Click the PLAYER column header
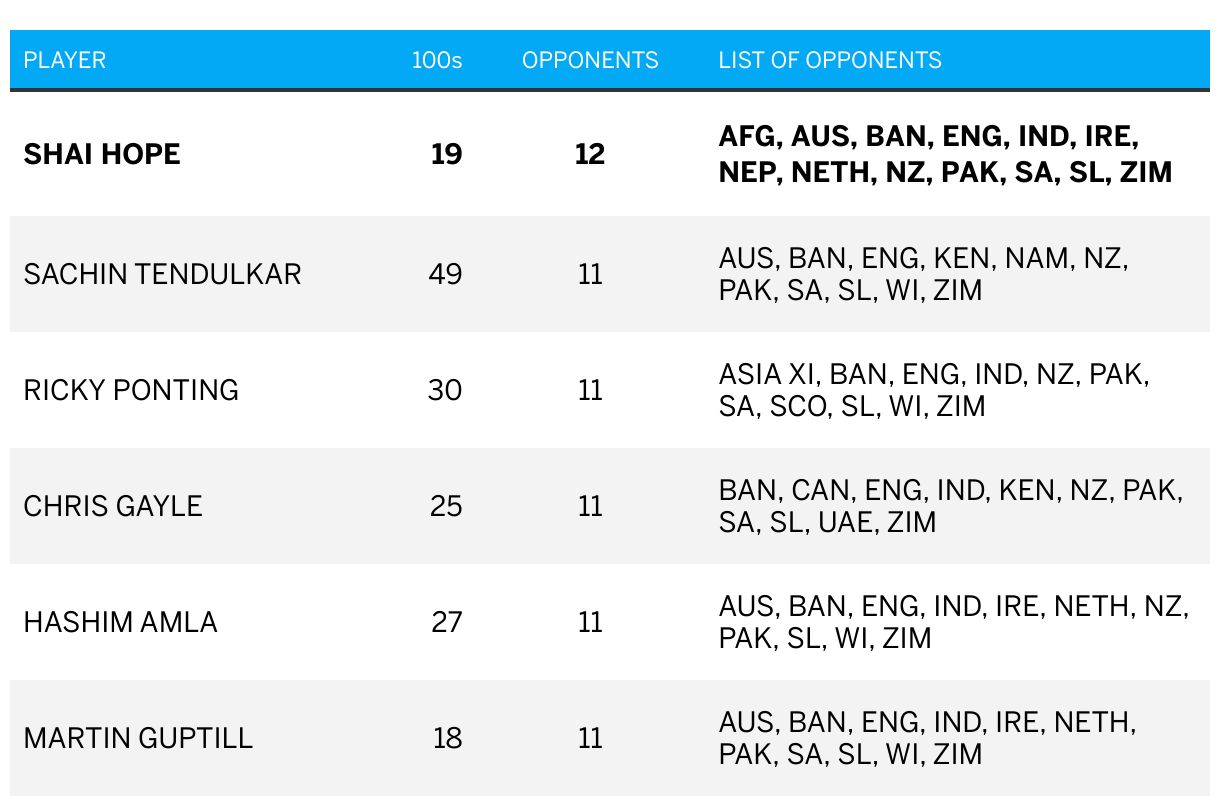The height and width of the screenshot is (806, 1220). point(65,60)
